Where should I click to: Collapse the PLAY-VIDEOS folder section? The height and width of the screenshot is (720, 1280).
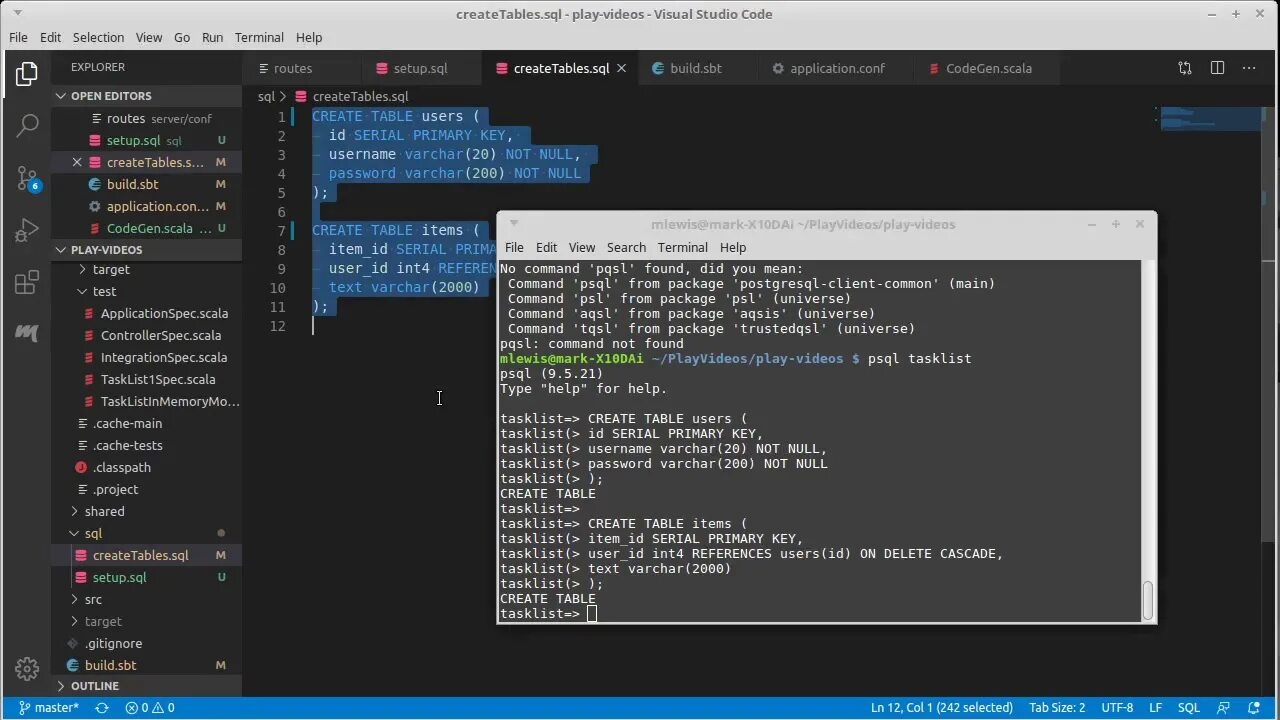pyautogui.click(x=146, y=250)
